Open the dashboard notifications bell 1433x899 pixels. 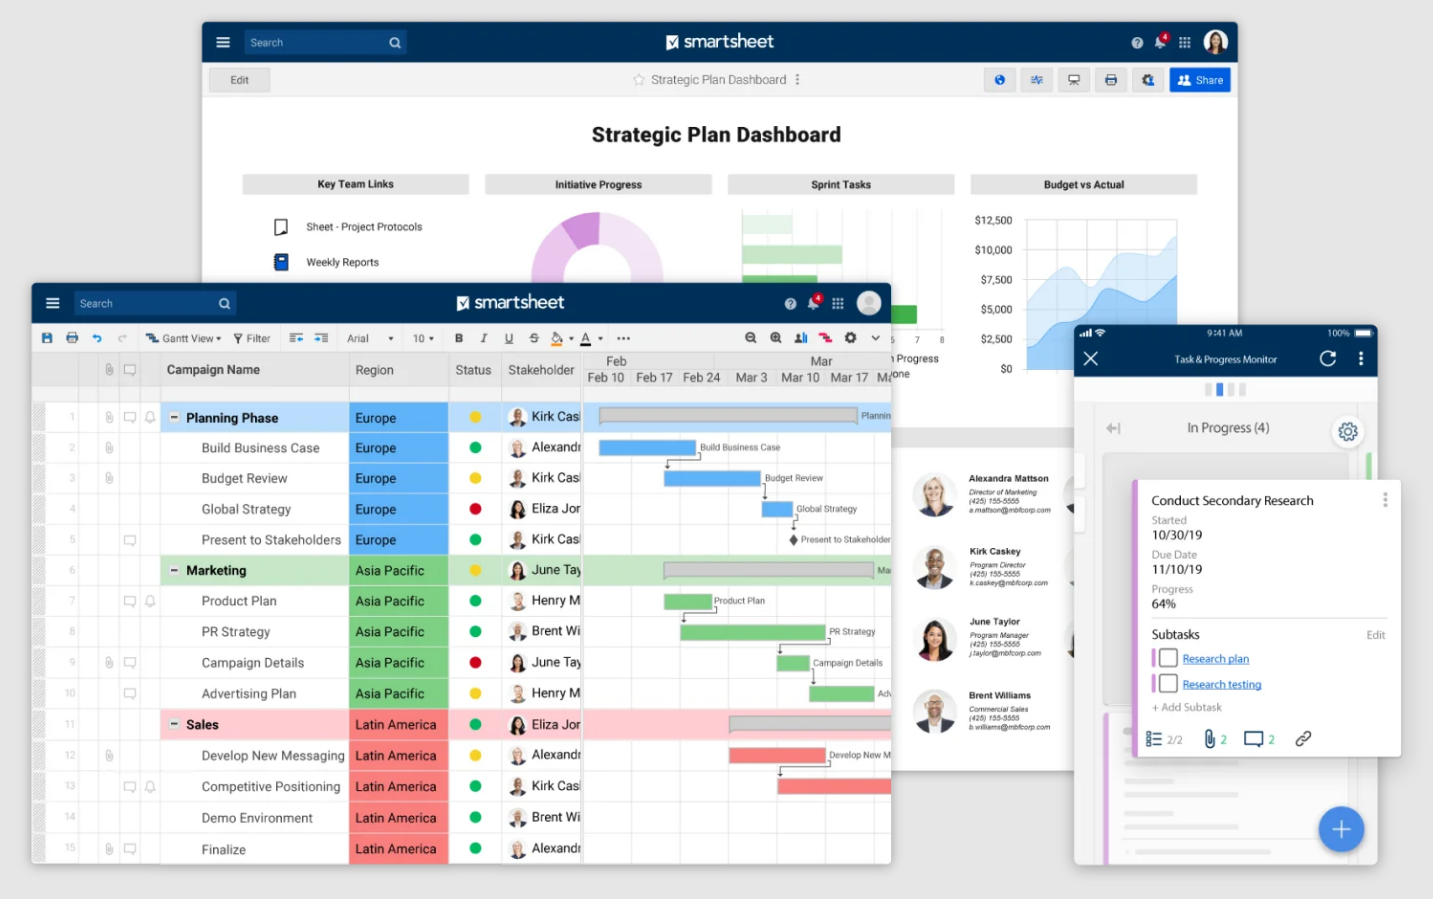[1161, 42]
